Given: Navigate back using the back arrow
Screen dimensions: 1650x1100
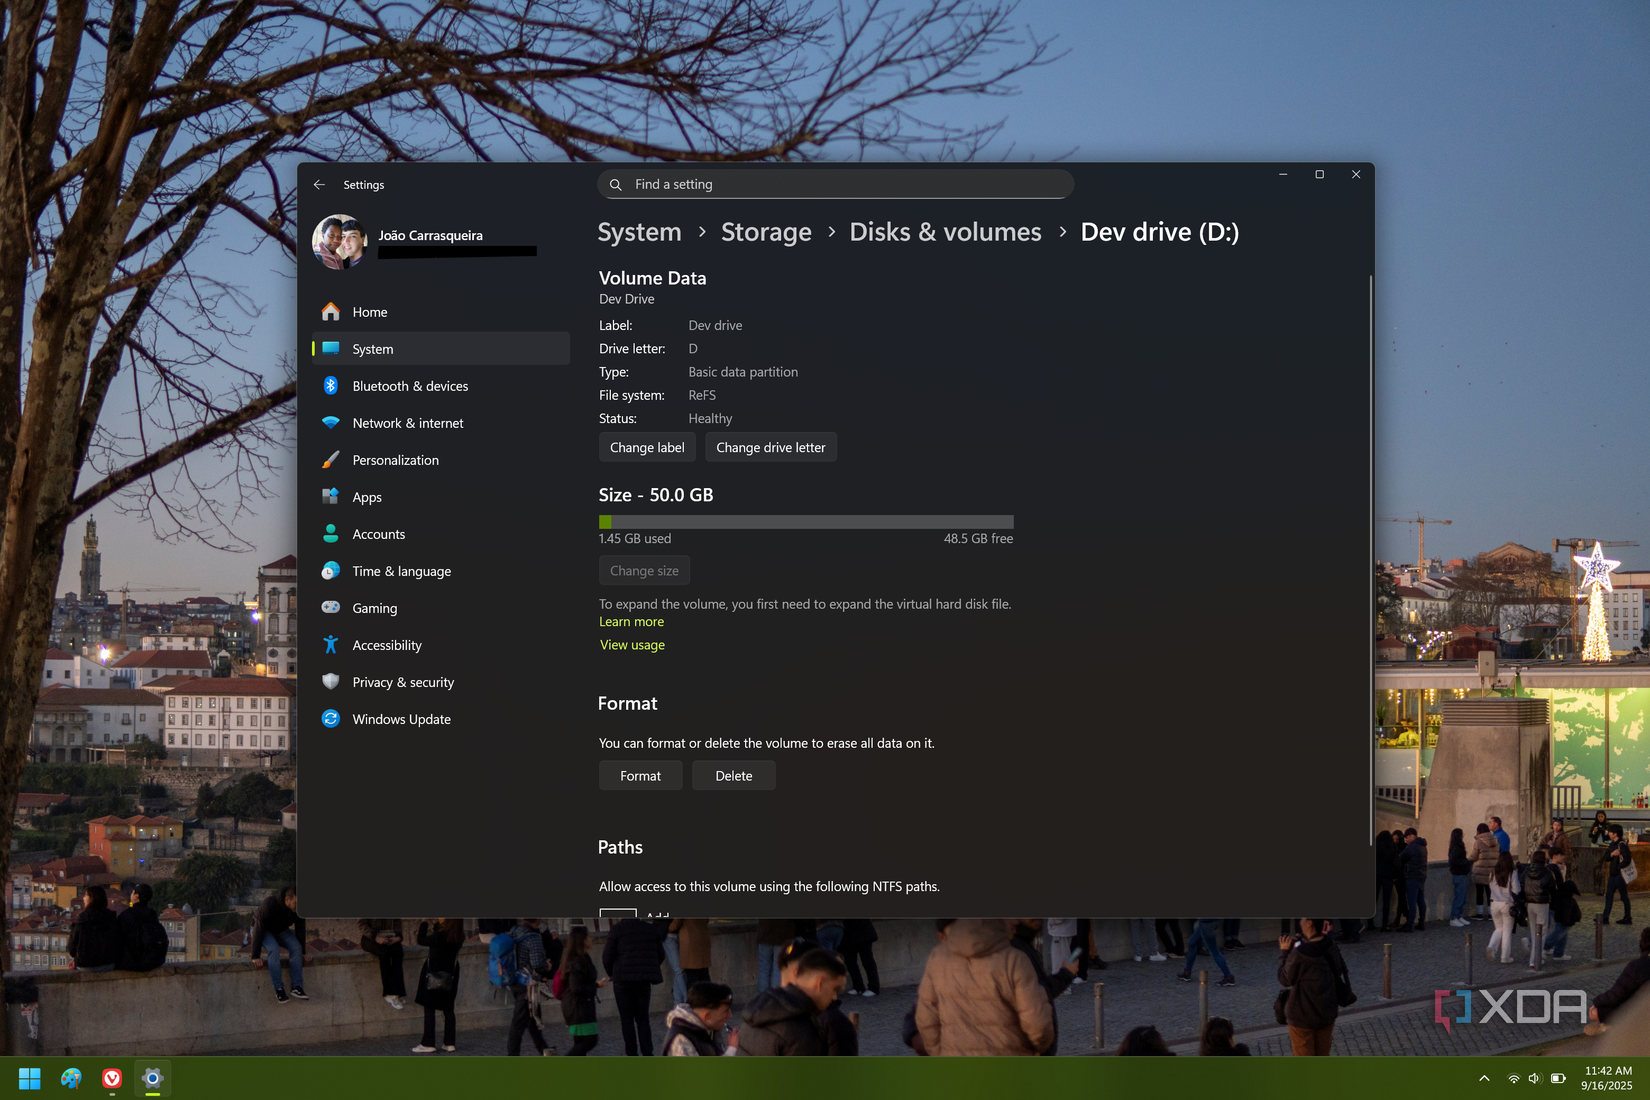Looking at the screenshot, I should pyautogui.click(x=319, y=184).
